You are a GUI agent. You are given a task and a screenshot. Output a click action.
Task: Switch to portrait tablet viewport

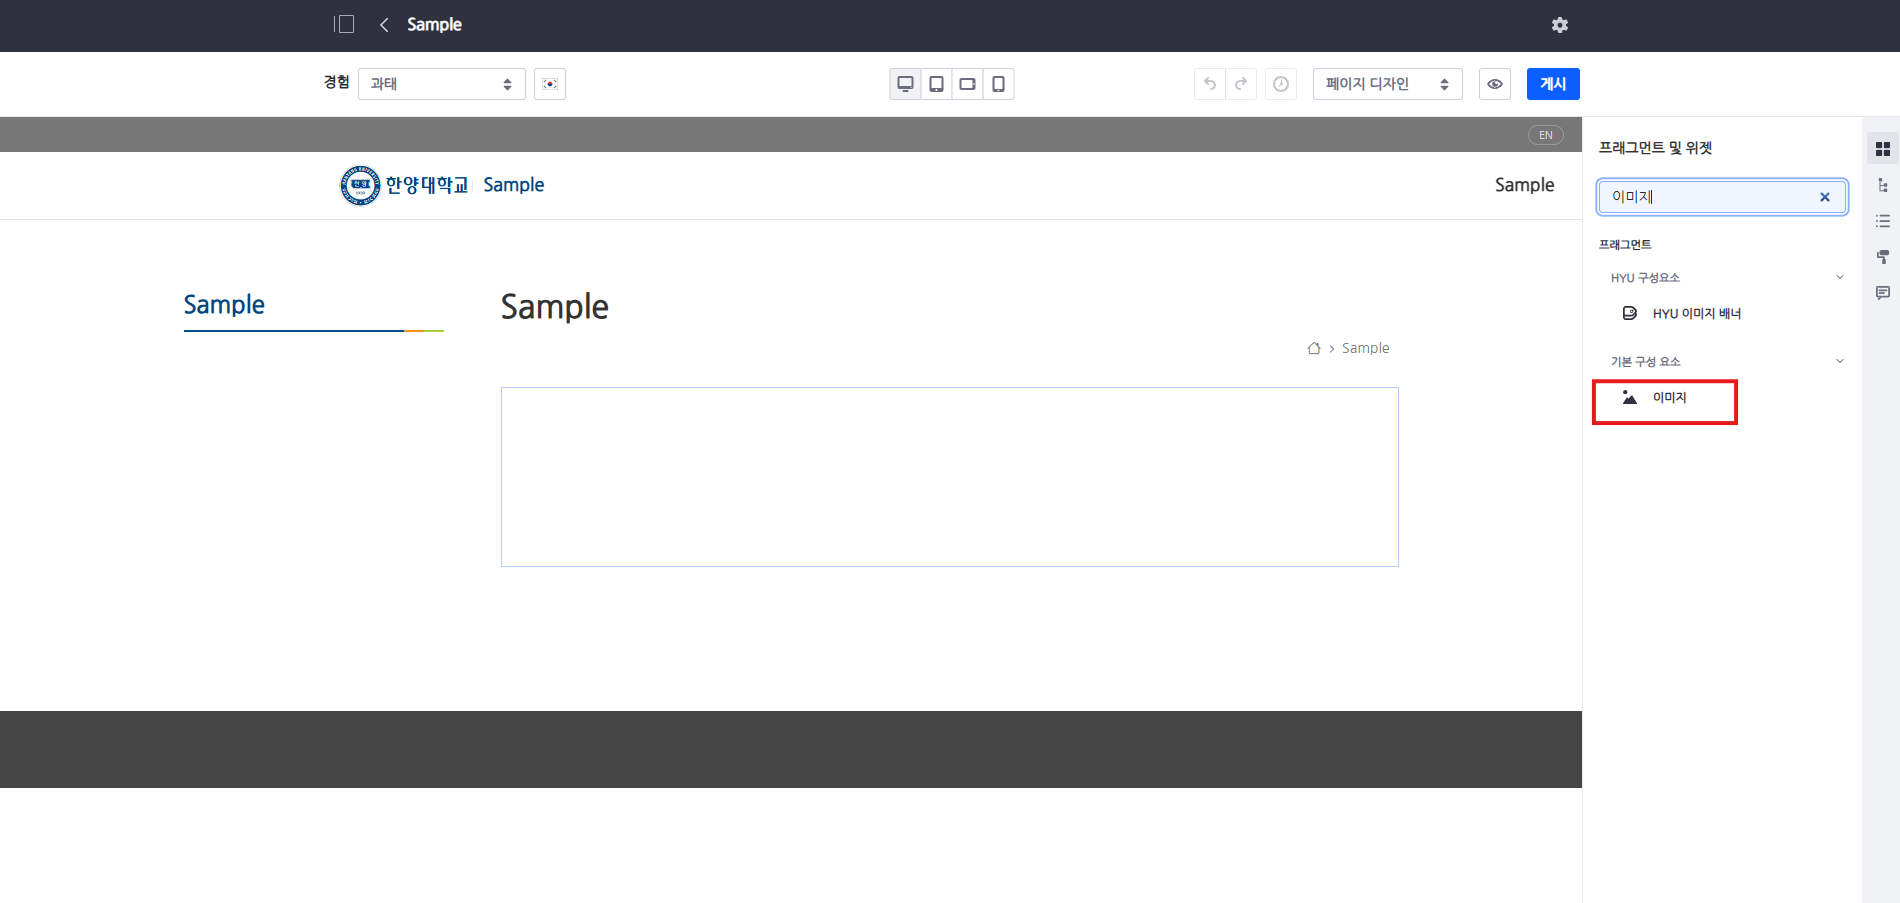936,84
